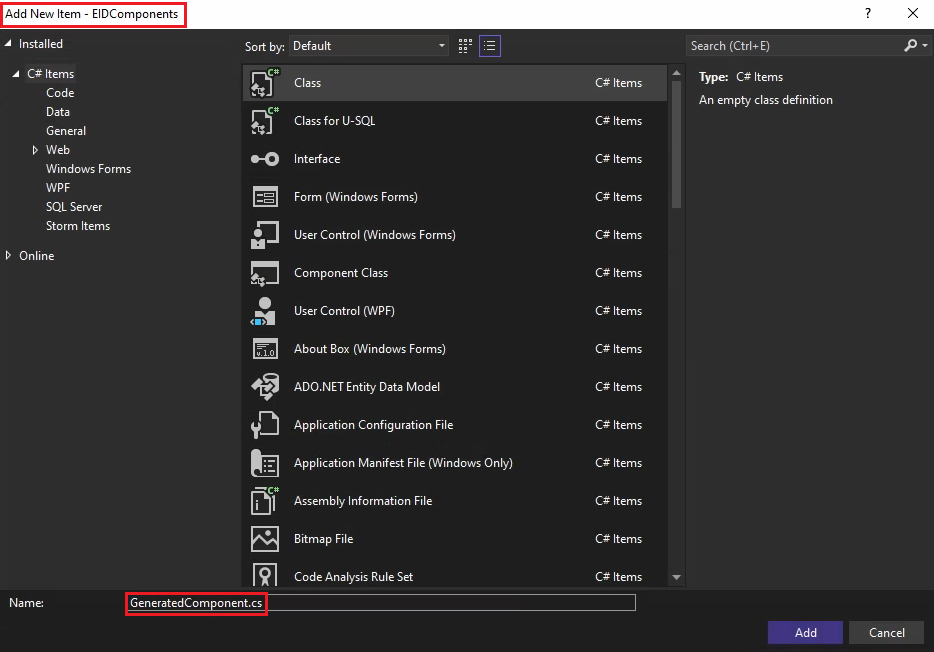Collapse the Installed tree node

point(8,43)
